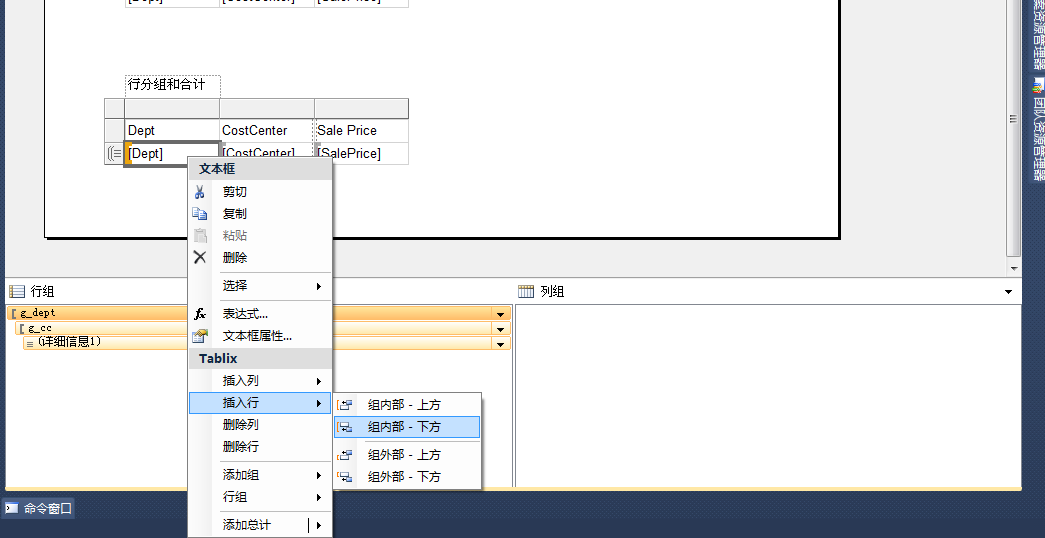The image size is (1045, 538).
Task: Click the insert inside group above icon
Action: pyautogui.click(x=345, y=405)
